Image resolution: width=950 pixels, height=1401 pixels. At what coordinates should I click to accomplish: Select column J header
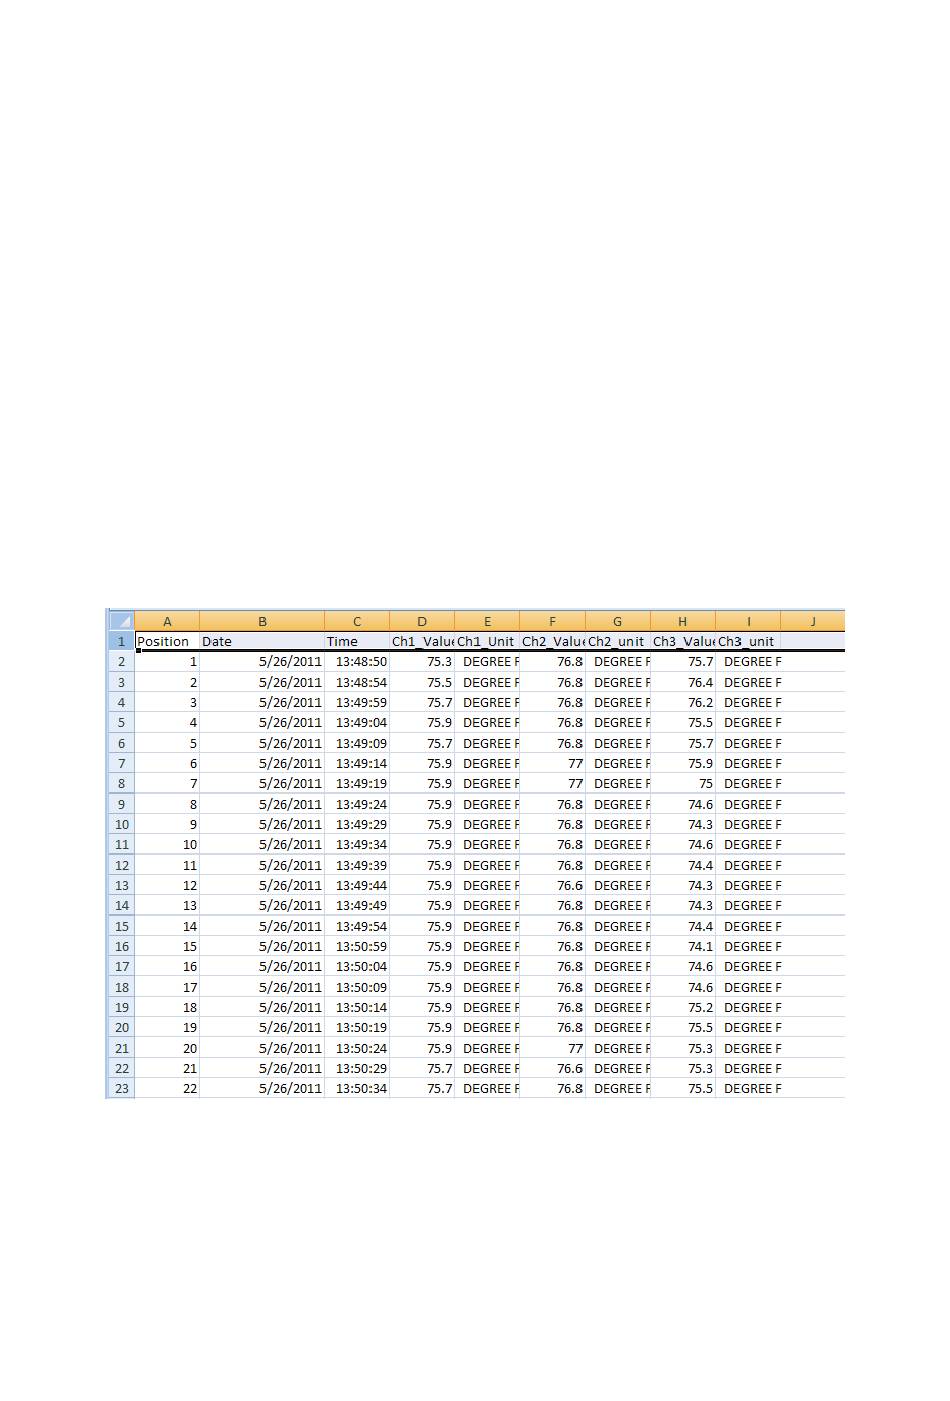click(812, 621)
